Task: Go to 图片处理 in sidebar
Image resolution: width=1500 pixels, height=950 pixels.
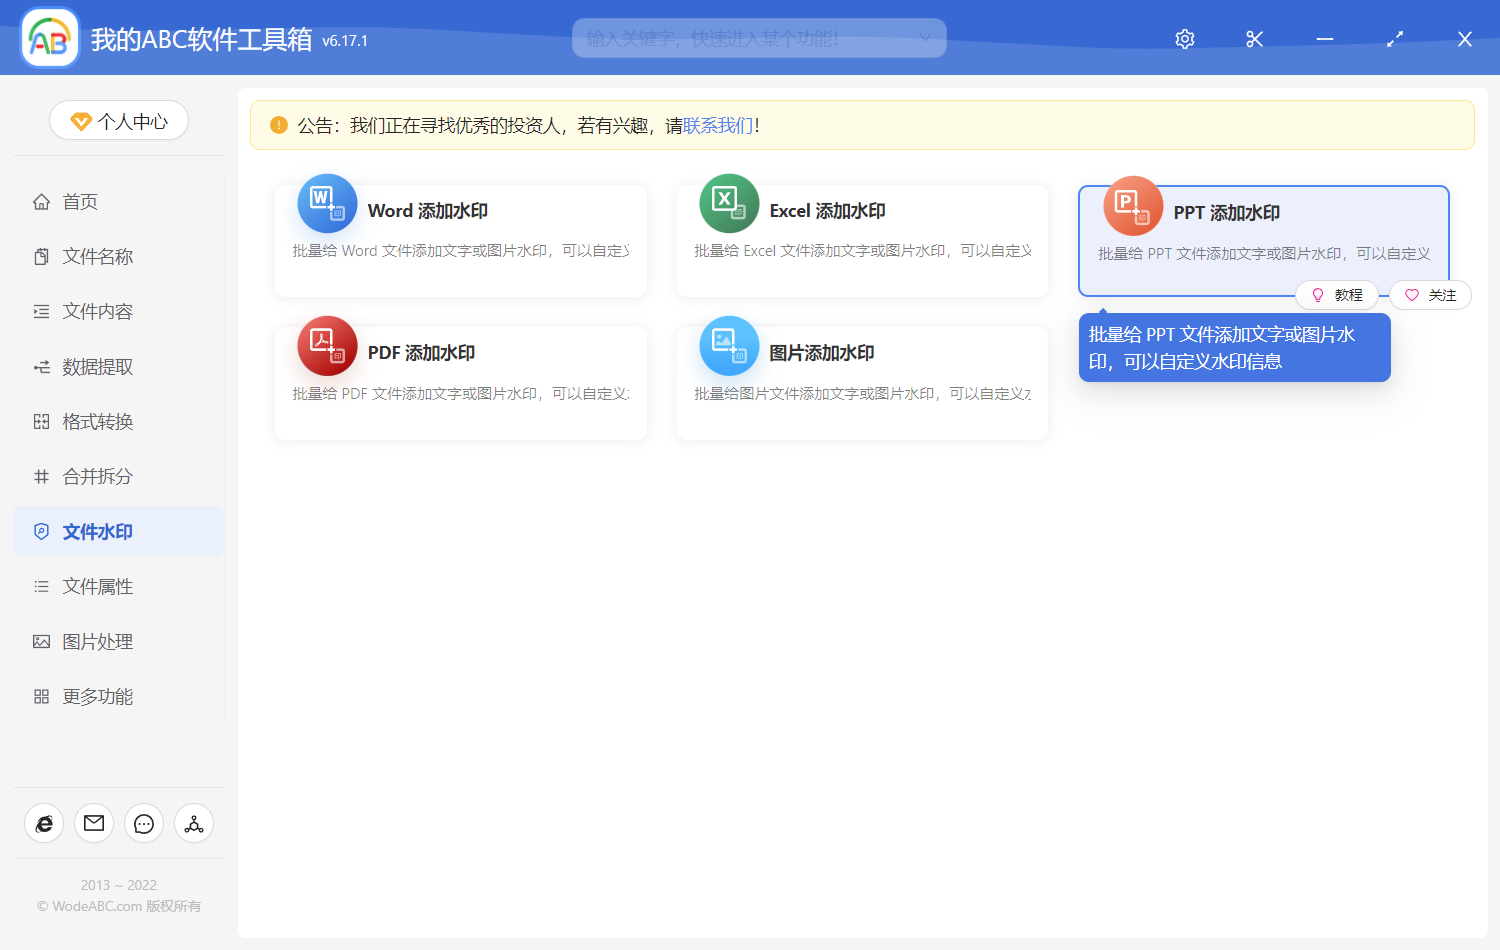Action: (97, 642)
